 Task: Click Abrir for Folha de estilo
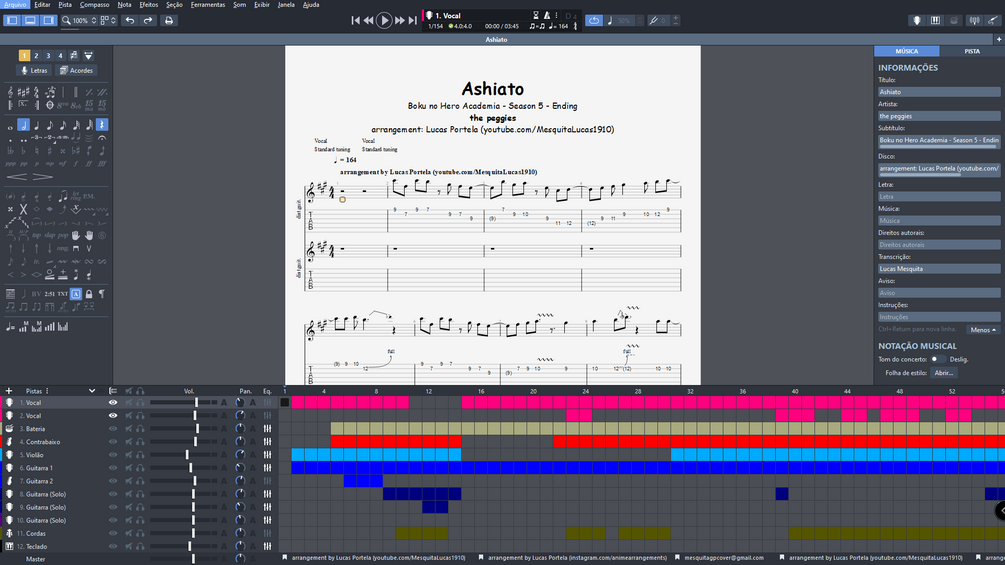[943, 373]
